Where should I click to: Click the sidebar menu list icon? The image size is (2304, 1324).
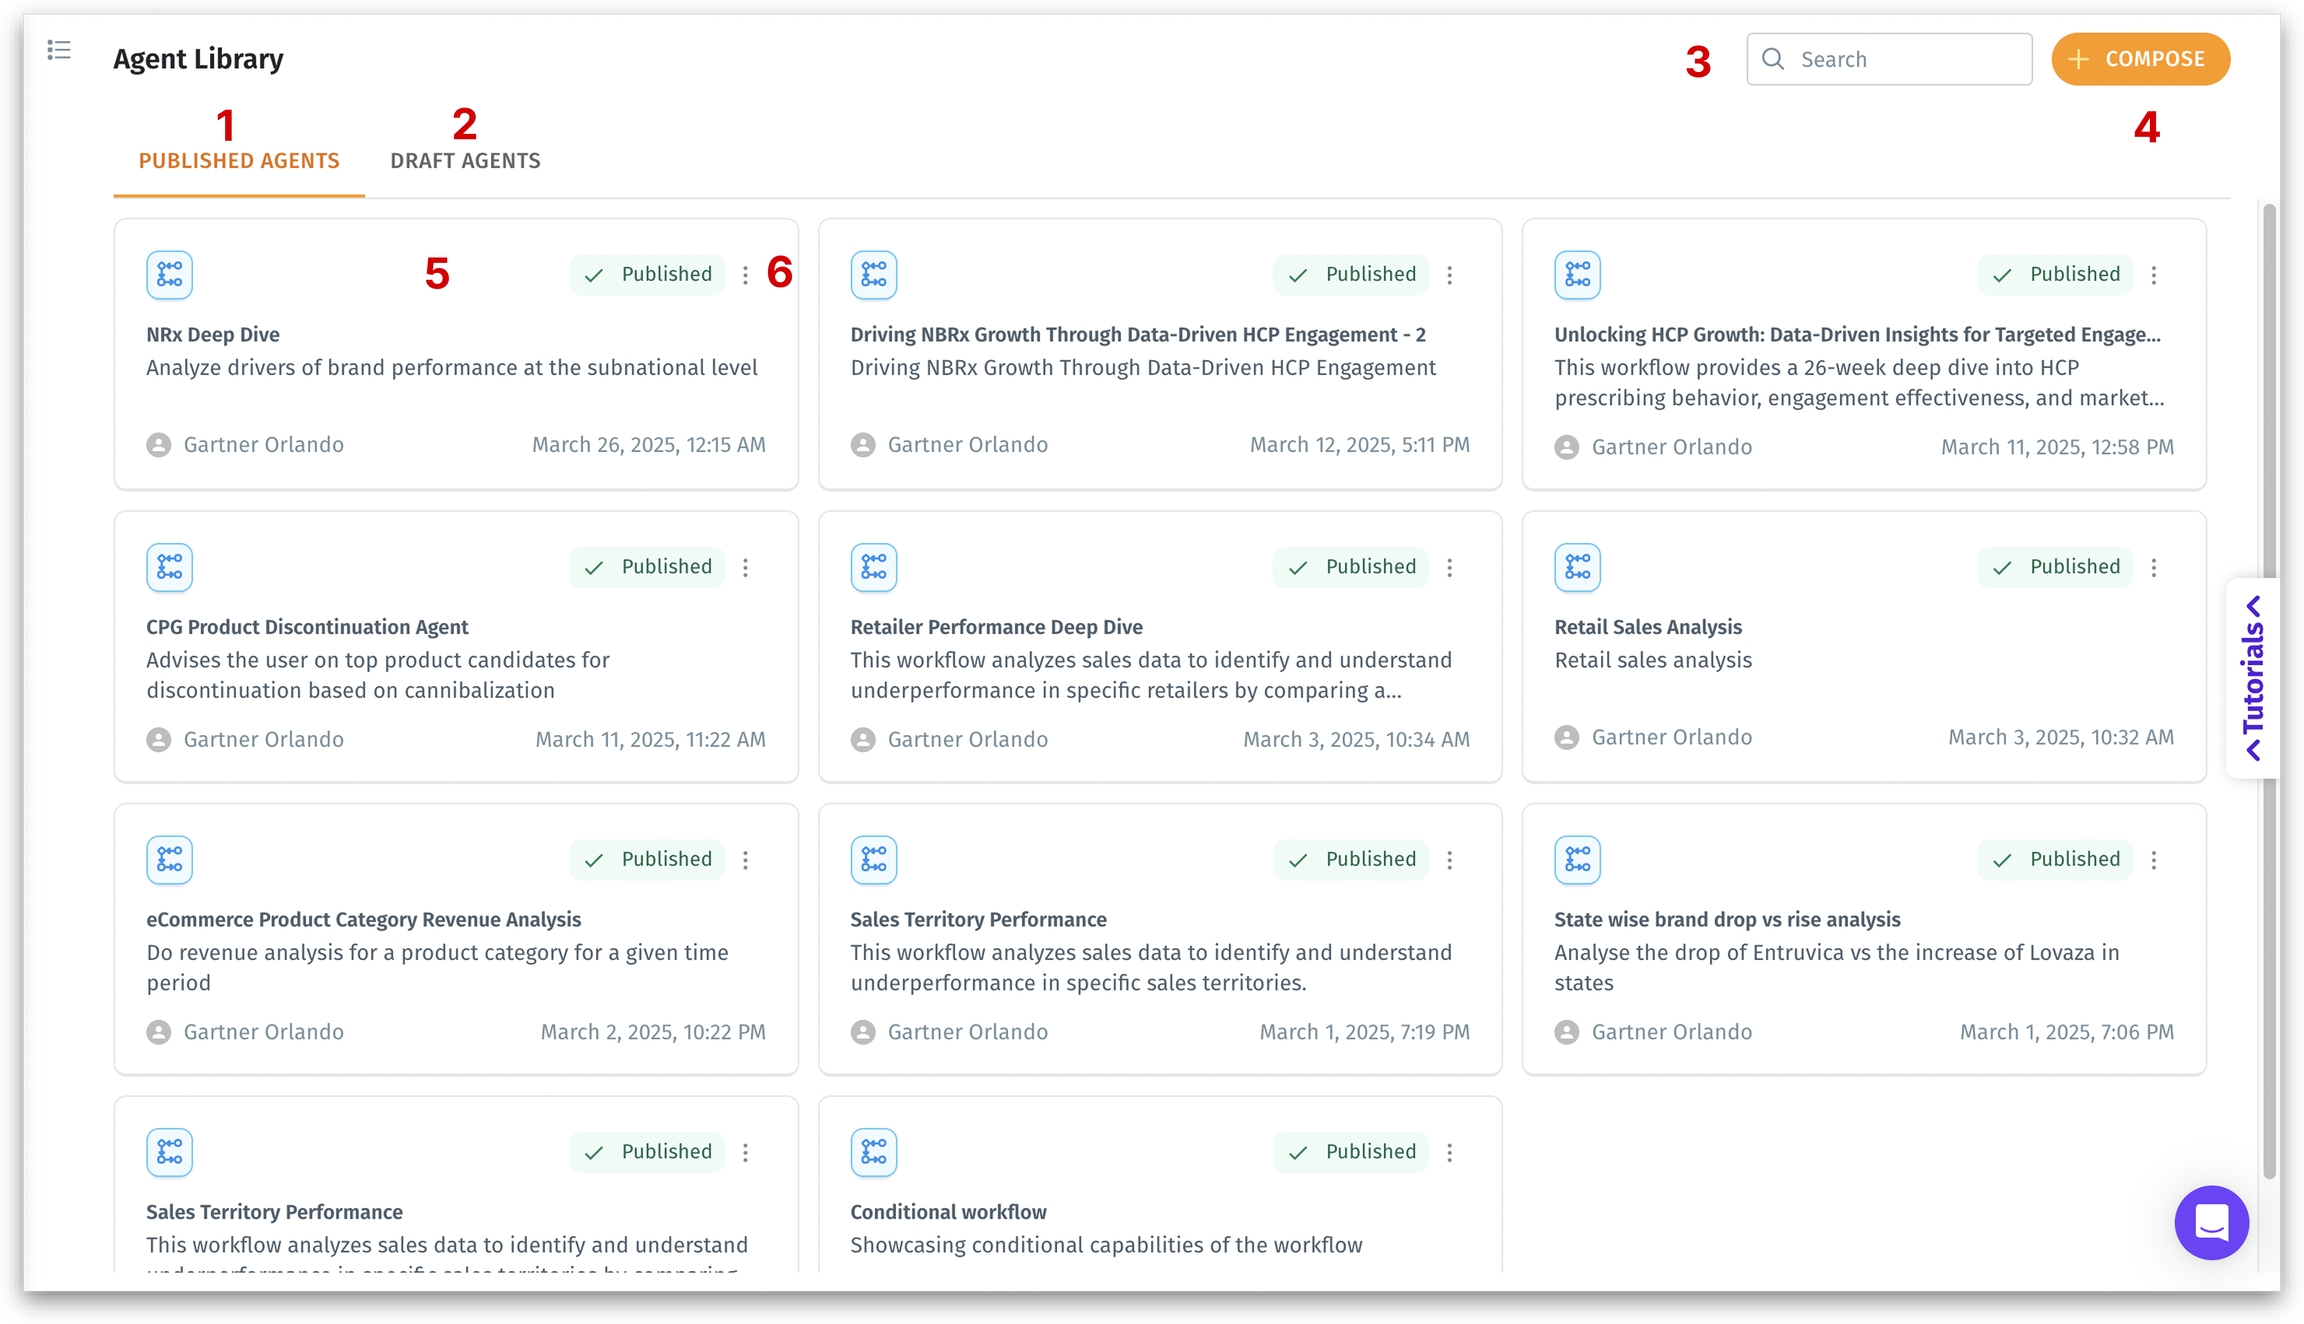click(59, 50)
